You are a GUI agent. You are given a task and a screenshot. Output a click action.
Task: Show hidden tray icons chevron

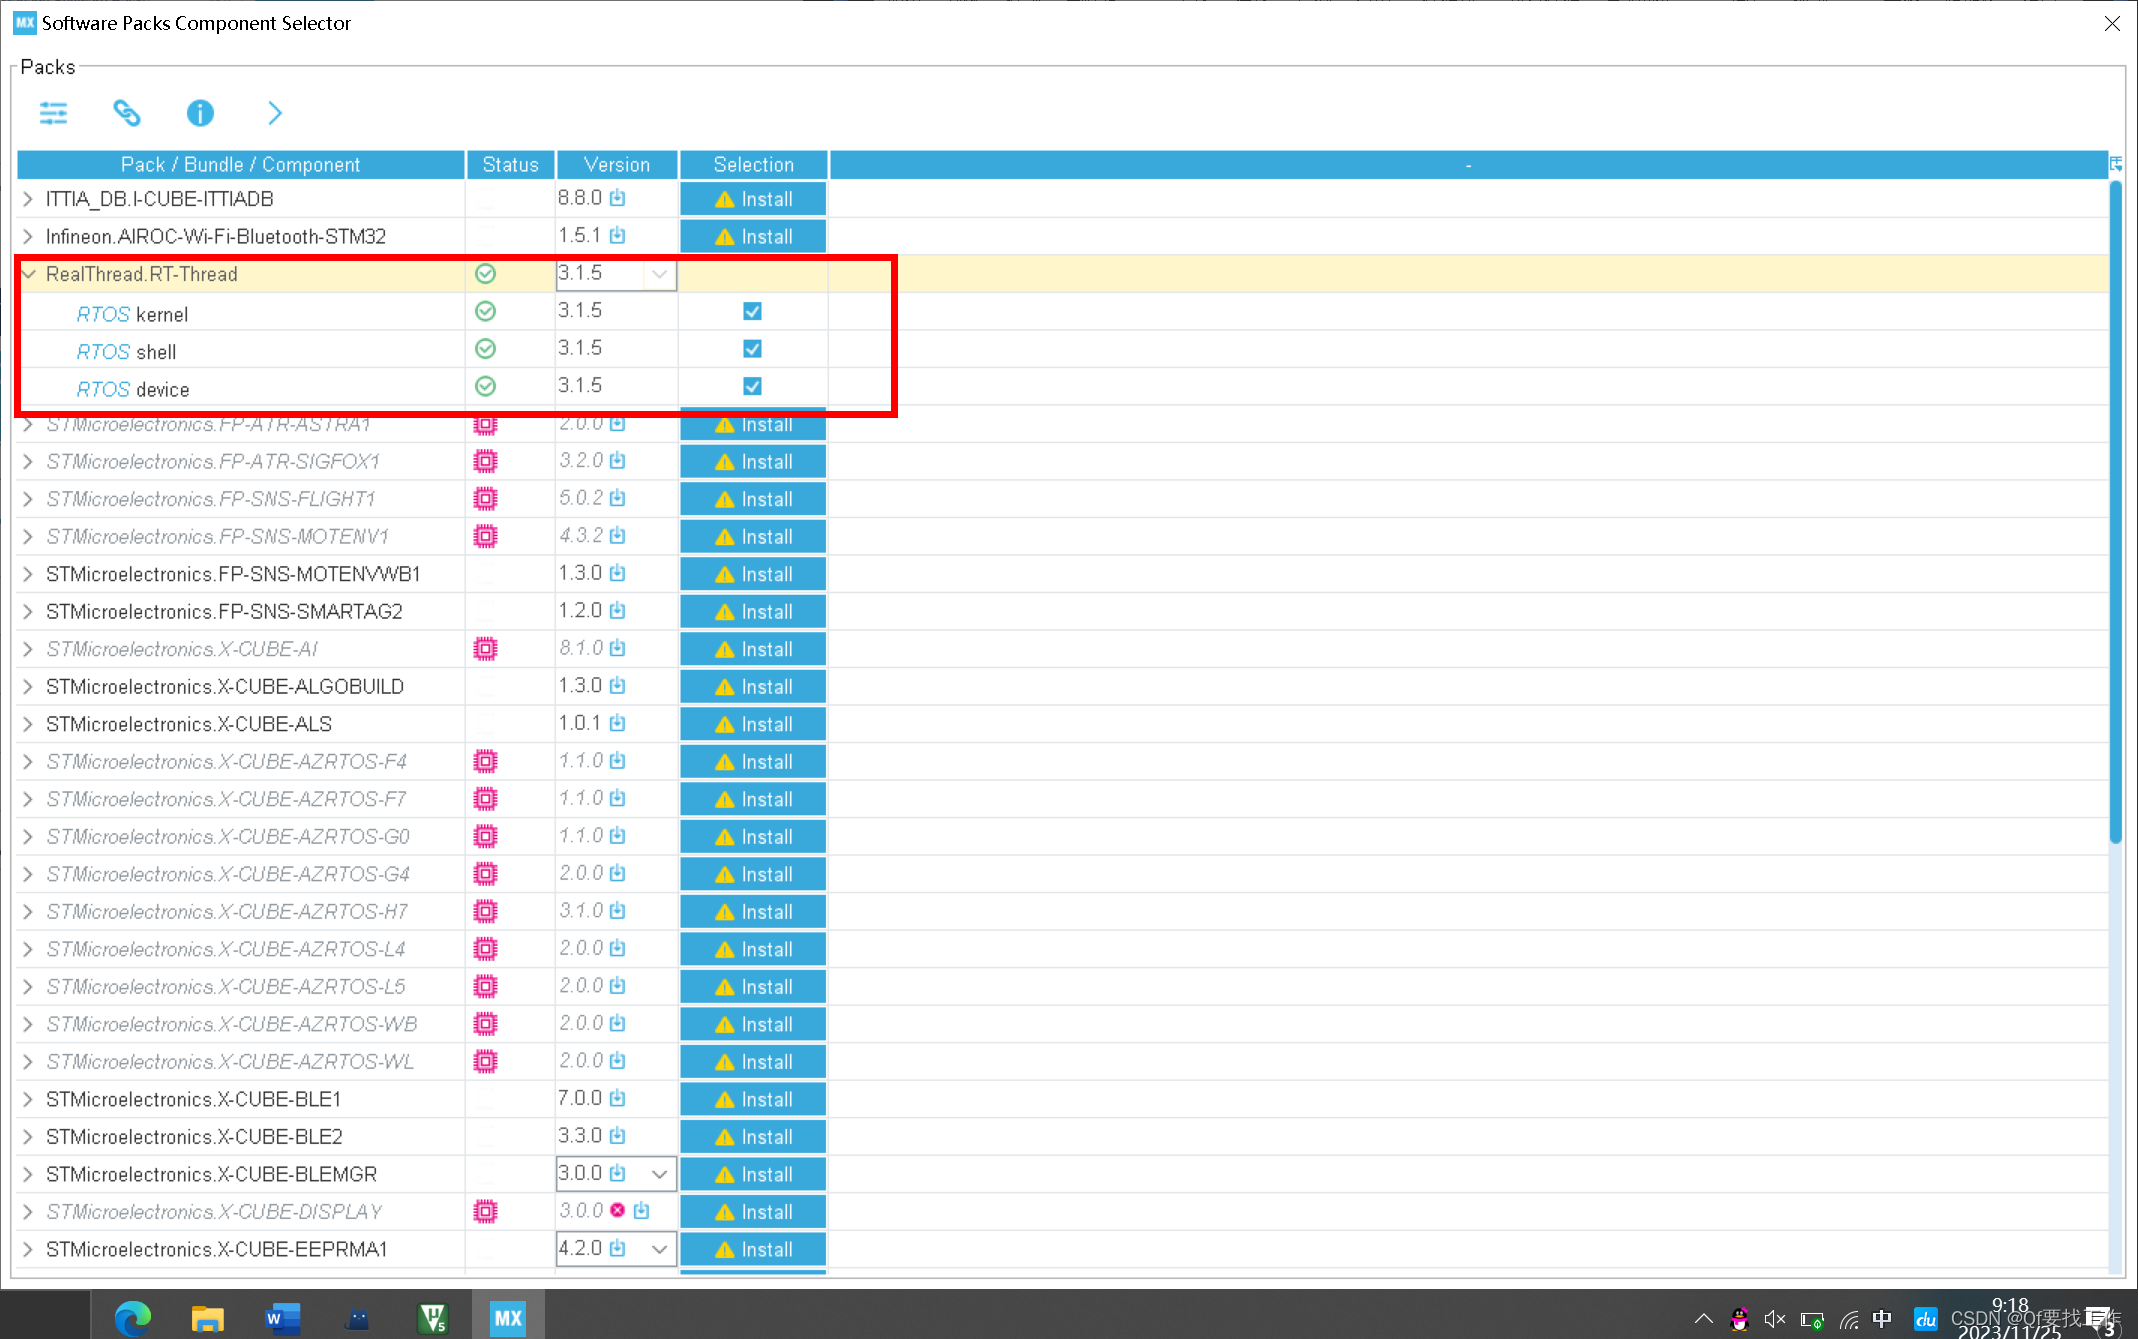click(1703, 1319)
